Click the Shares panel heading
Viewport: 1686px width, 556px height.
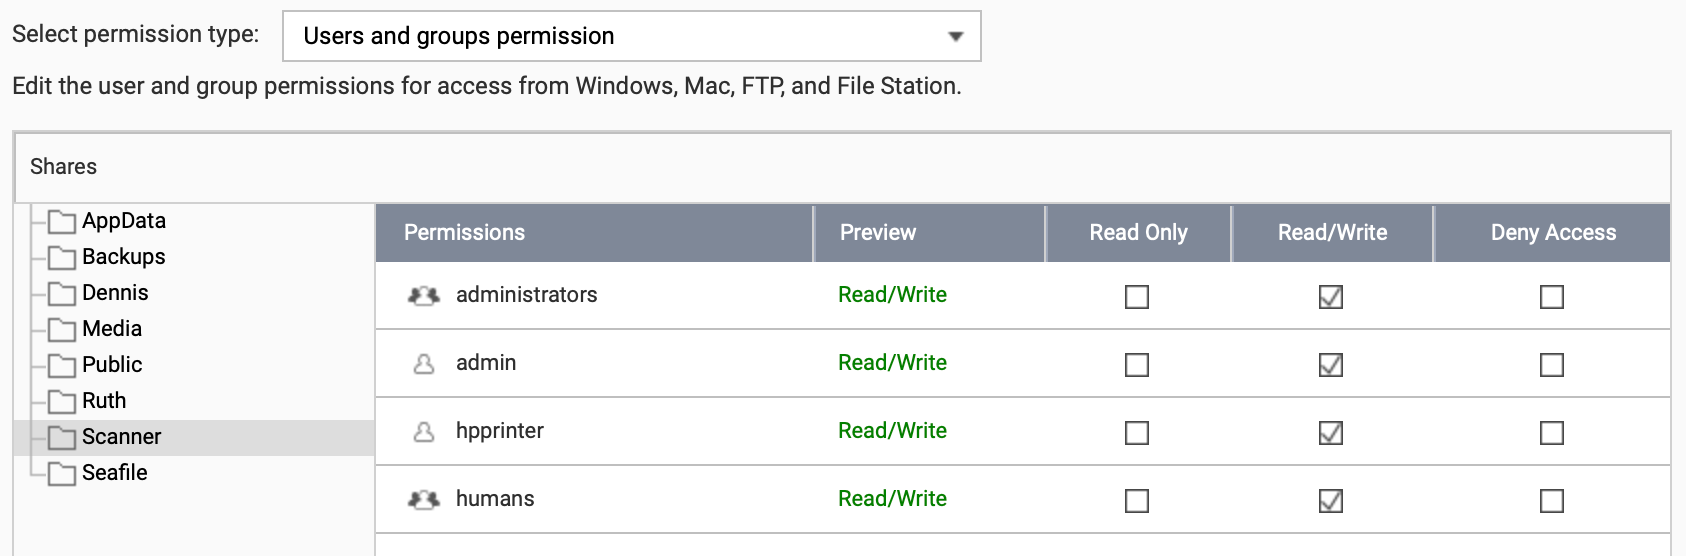tap(63, 167)
